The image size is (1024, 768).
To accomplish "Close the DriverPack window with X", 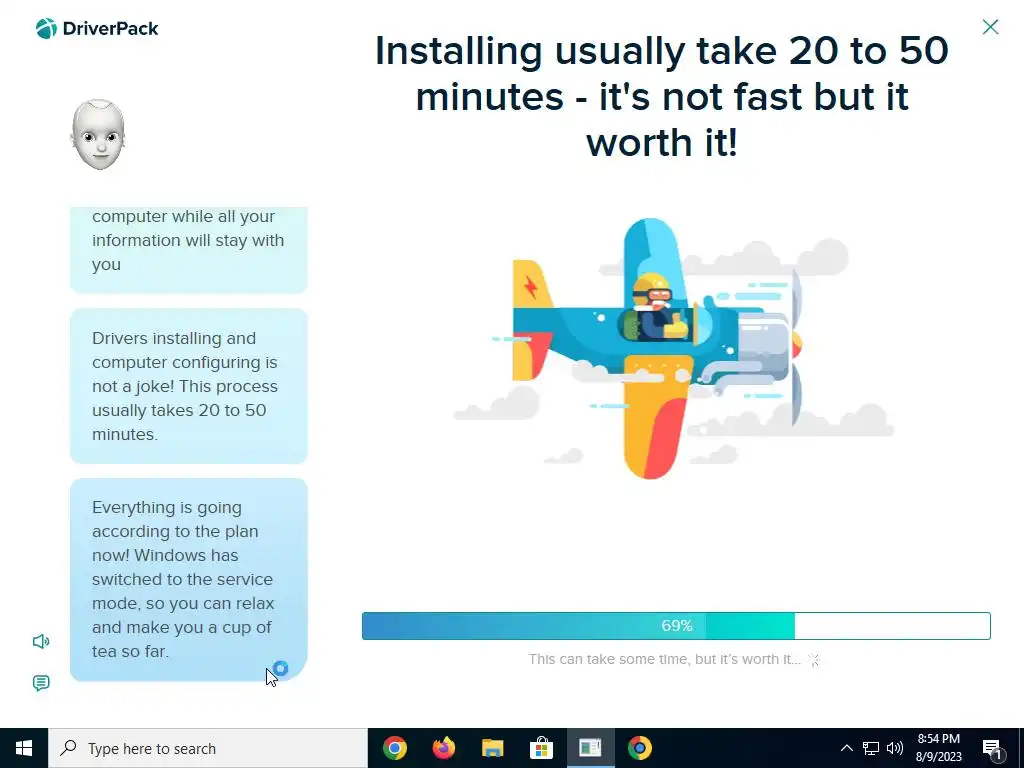I will tap(990, 27).
